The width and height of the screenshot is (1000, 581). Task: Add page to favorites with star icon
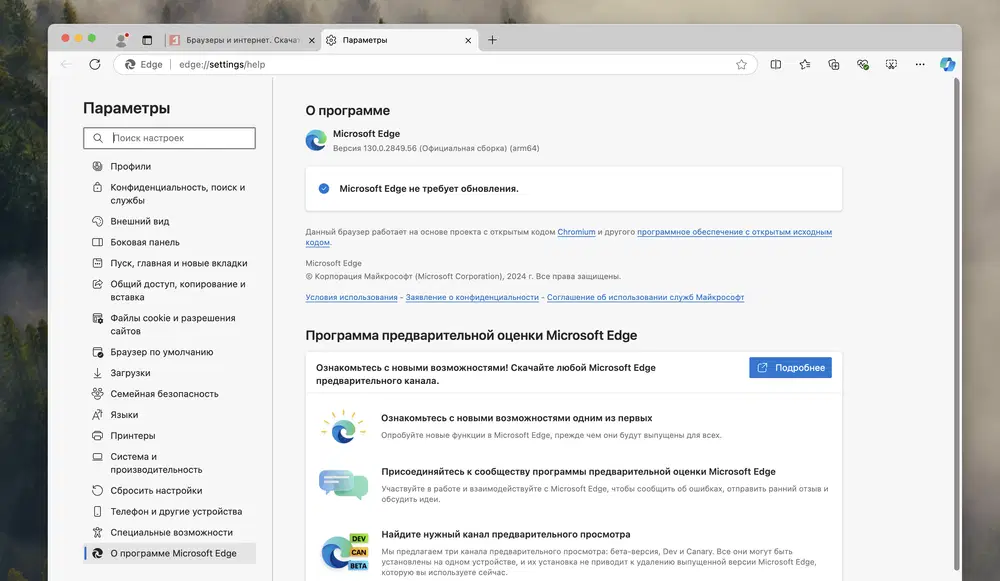[x=741, y=64]
